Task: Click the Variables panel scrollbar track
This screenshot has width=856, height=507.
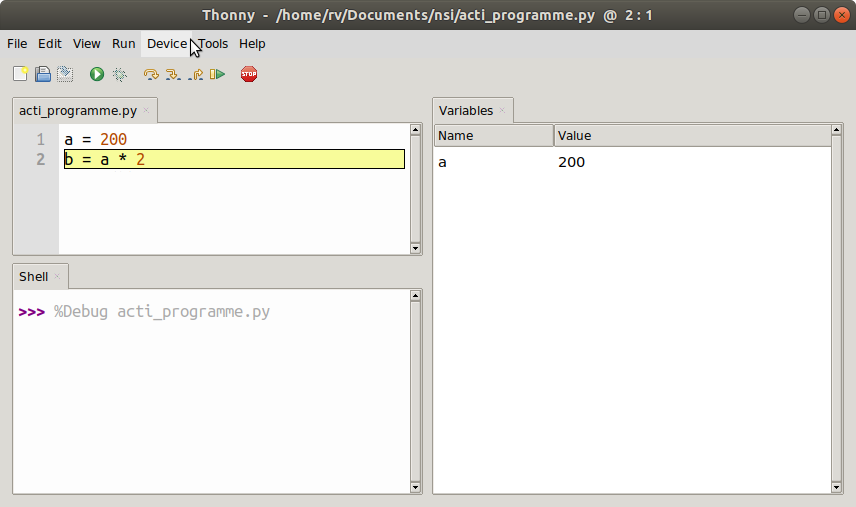Action: (836, 308)
